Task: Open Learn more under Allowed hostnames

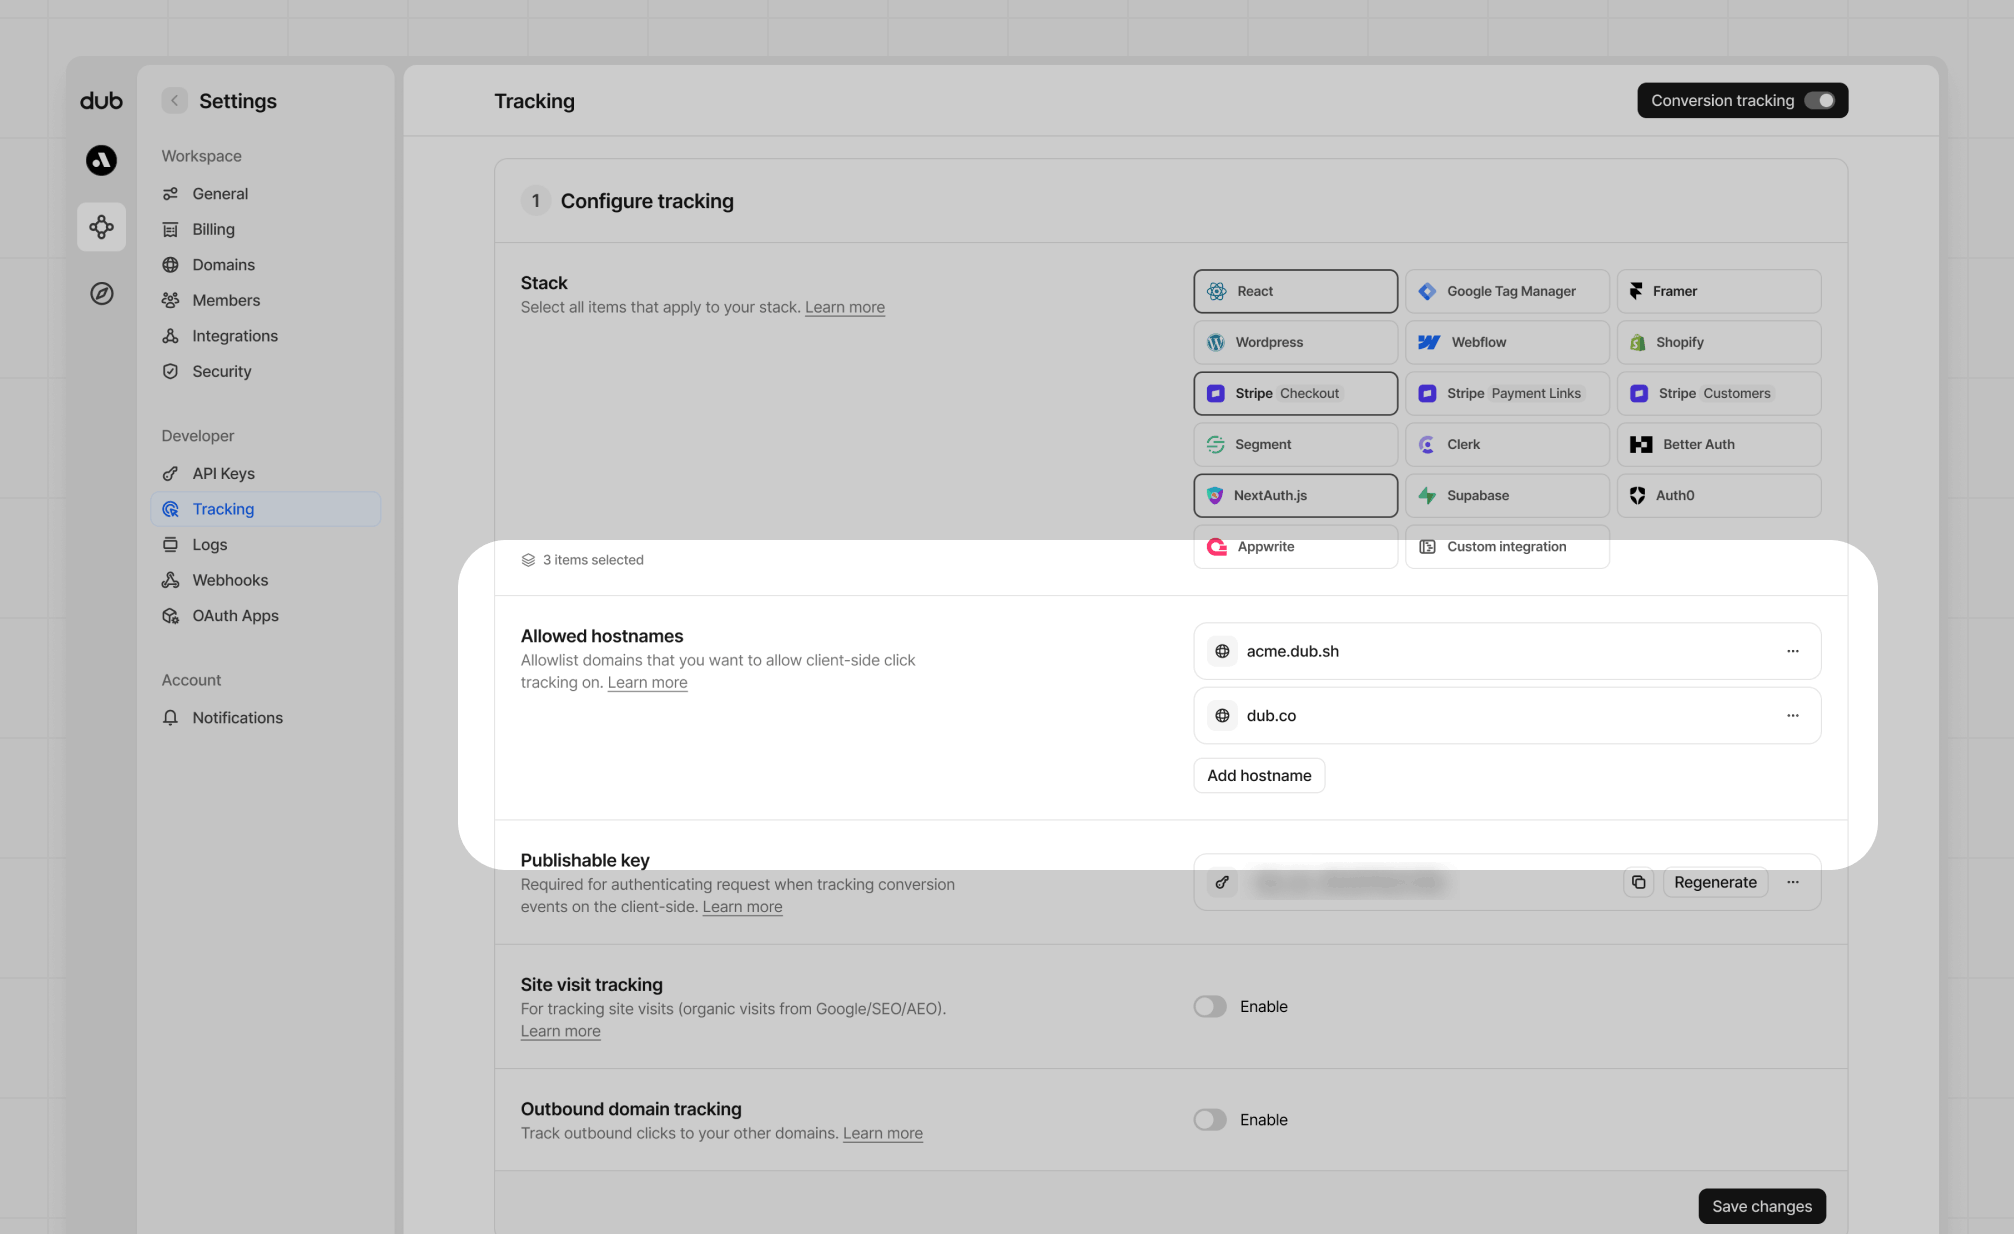Action: pyautogui.click(x=647, y=683)
